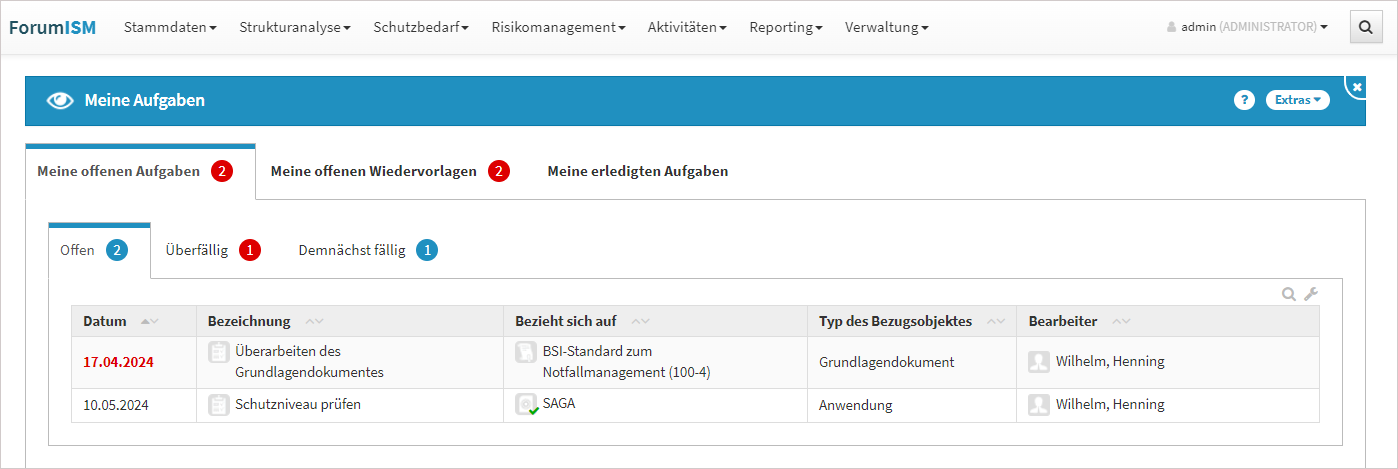The width and height of the screenshot is (1398, 469).
Task: Click the search magnifier button in navbar
Action: click(1364, 28)
